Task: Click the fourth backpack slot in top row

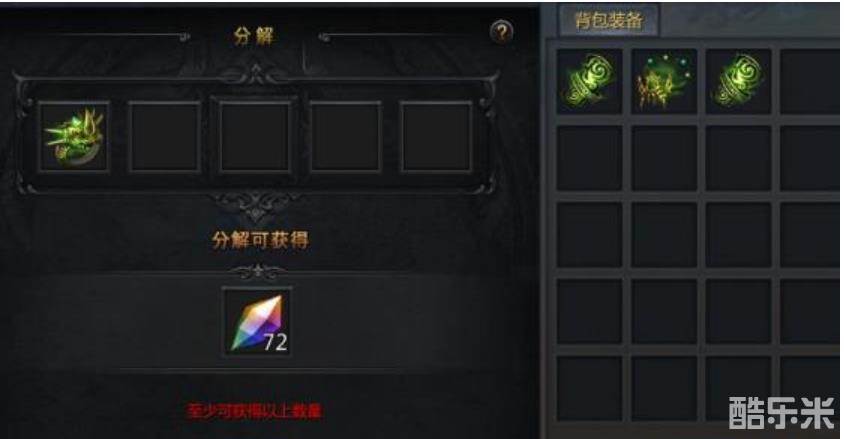Action: (x=811, y=81)
